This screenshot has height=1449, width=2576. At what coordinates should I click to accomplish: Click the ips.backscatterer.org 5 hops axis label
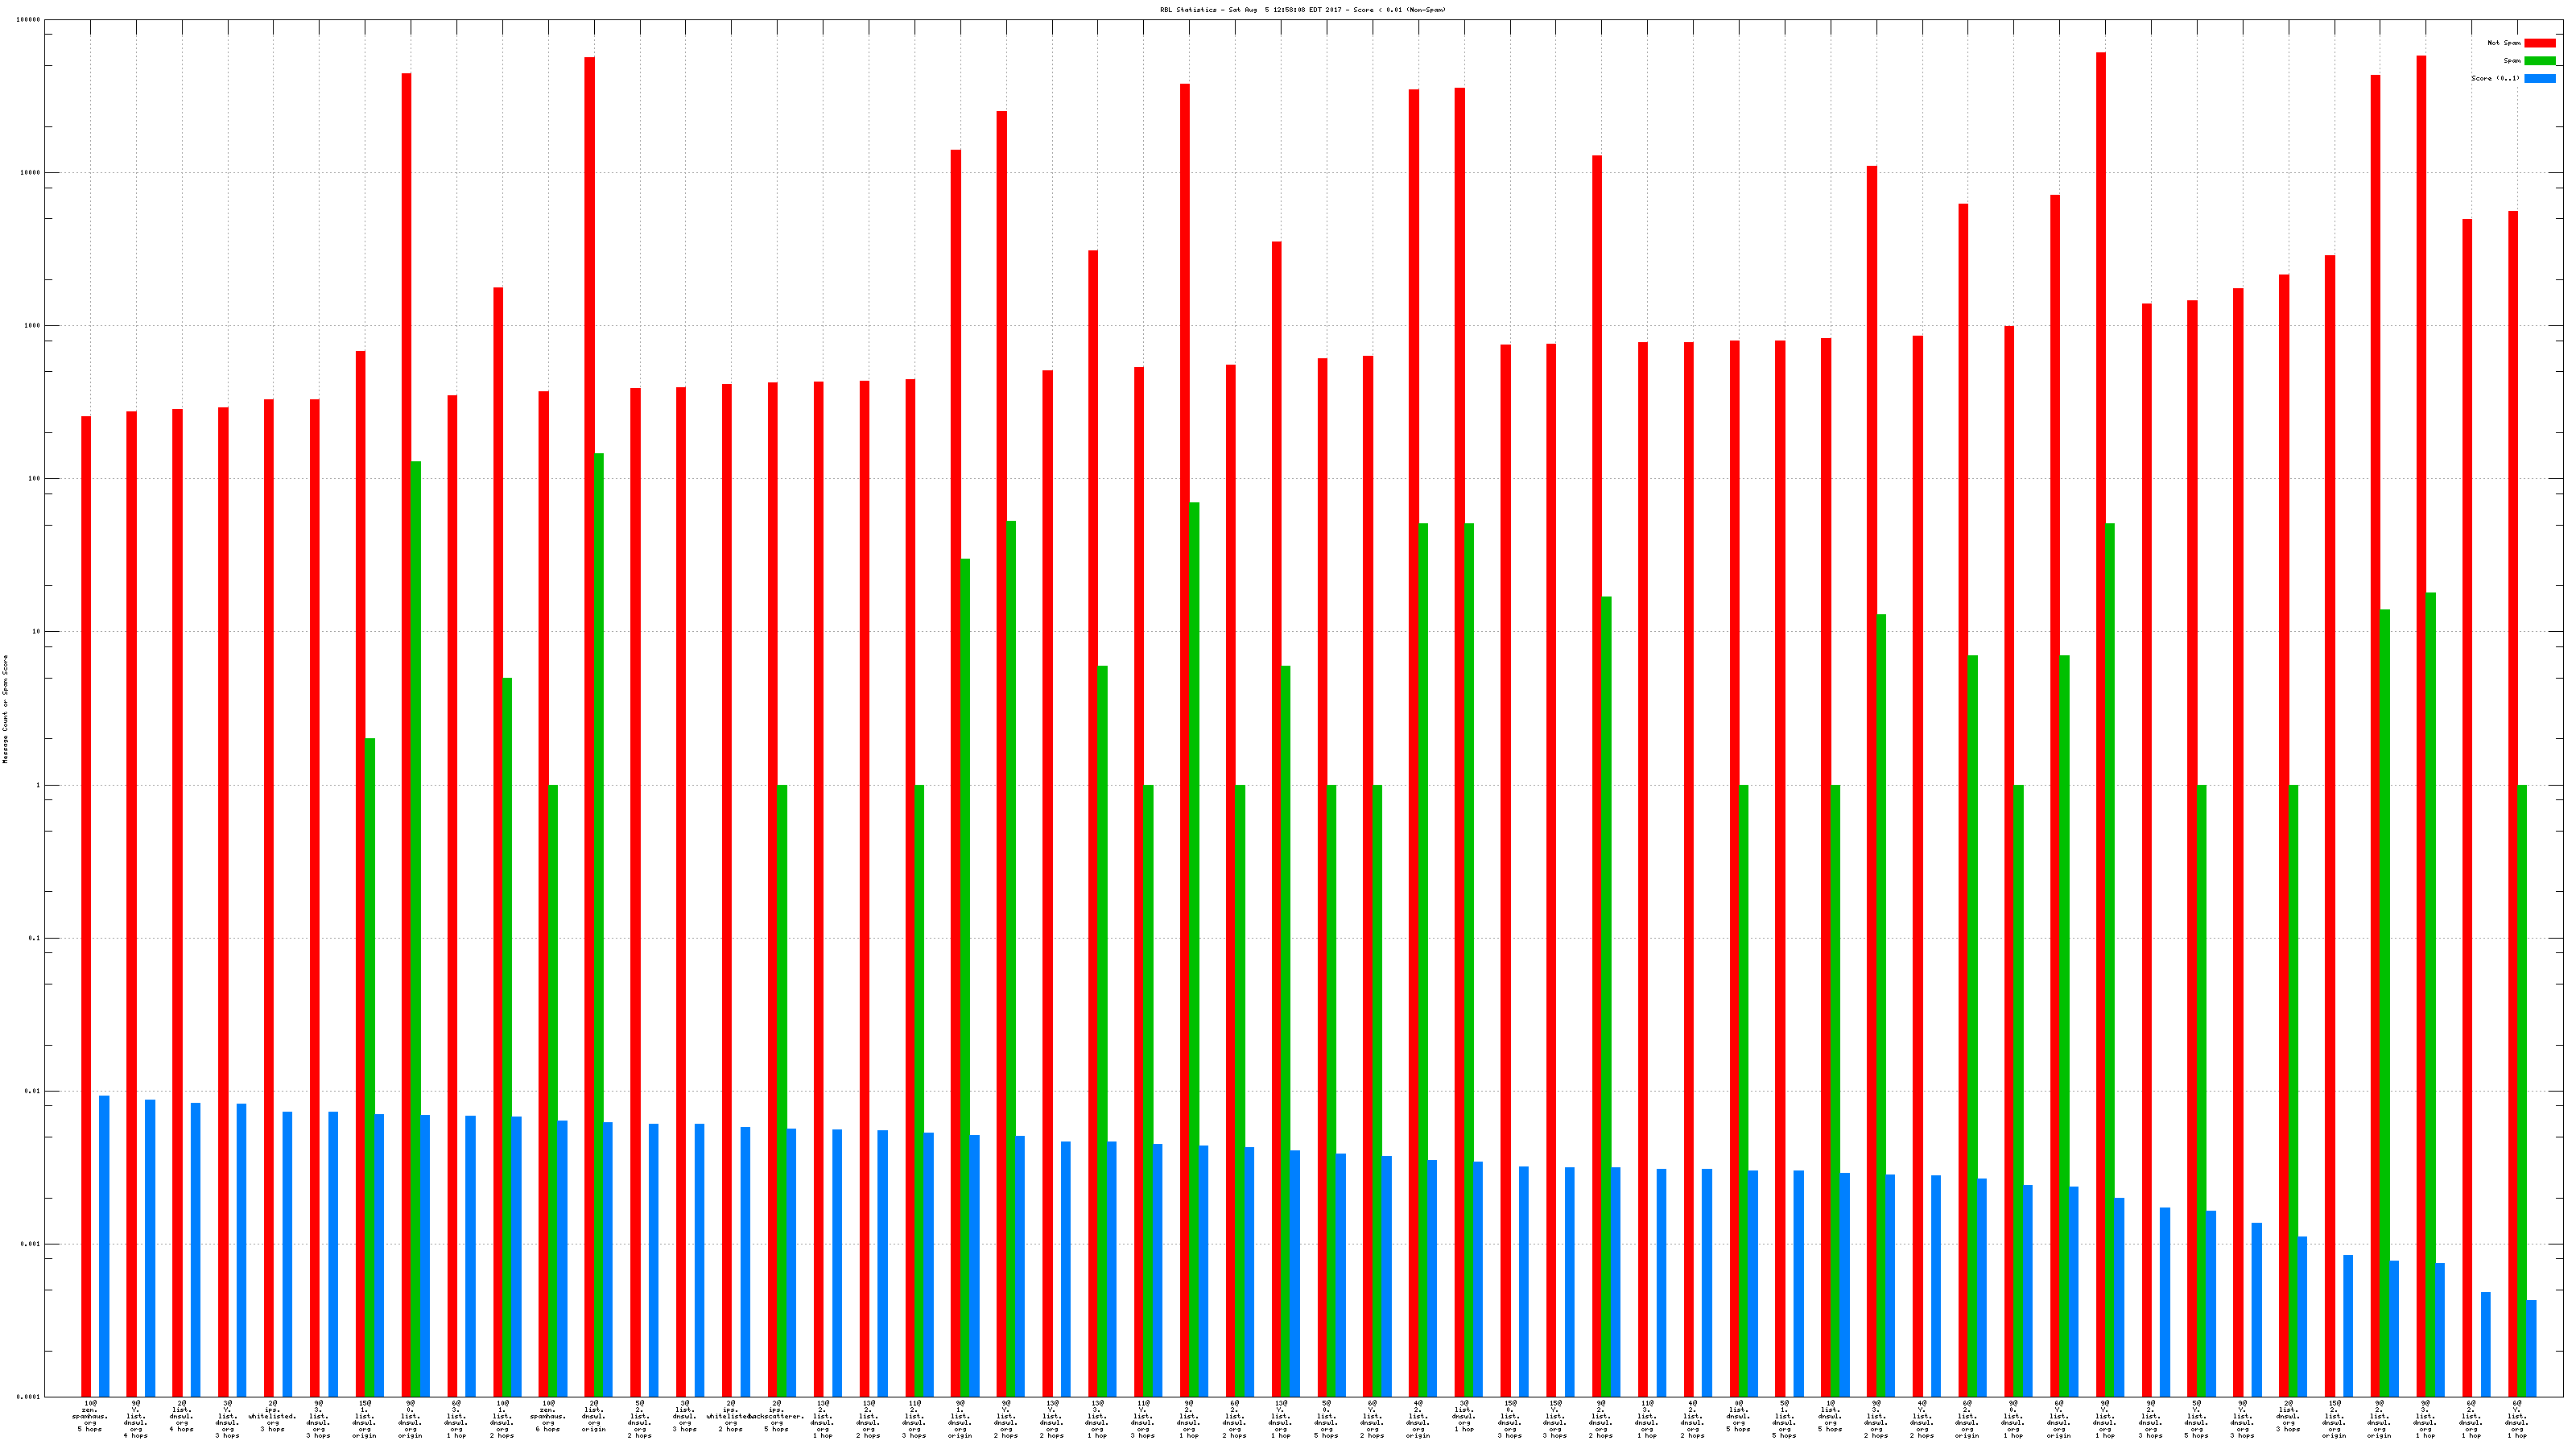776,1416
